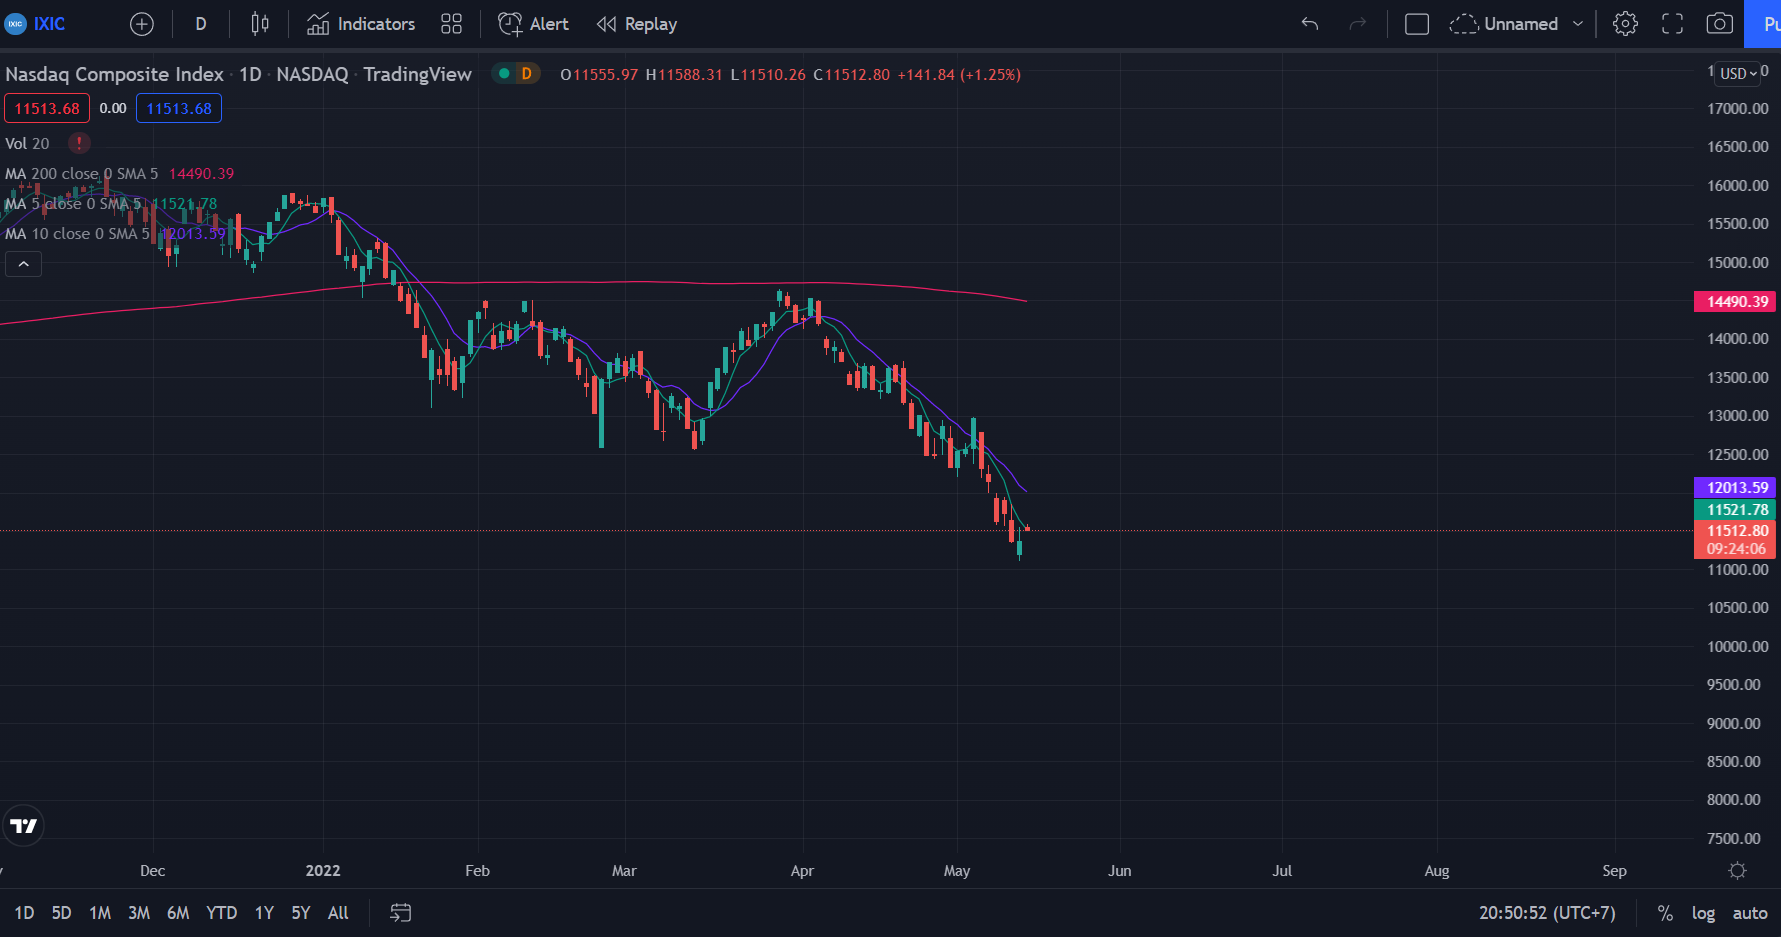Image resolution: width=1781 pixels, height=937 pixels.
Task: Toggle log scale mode
Action: (x=1703, y=913)
